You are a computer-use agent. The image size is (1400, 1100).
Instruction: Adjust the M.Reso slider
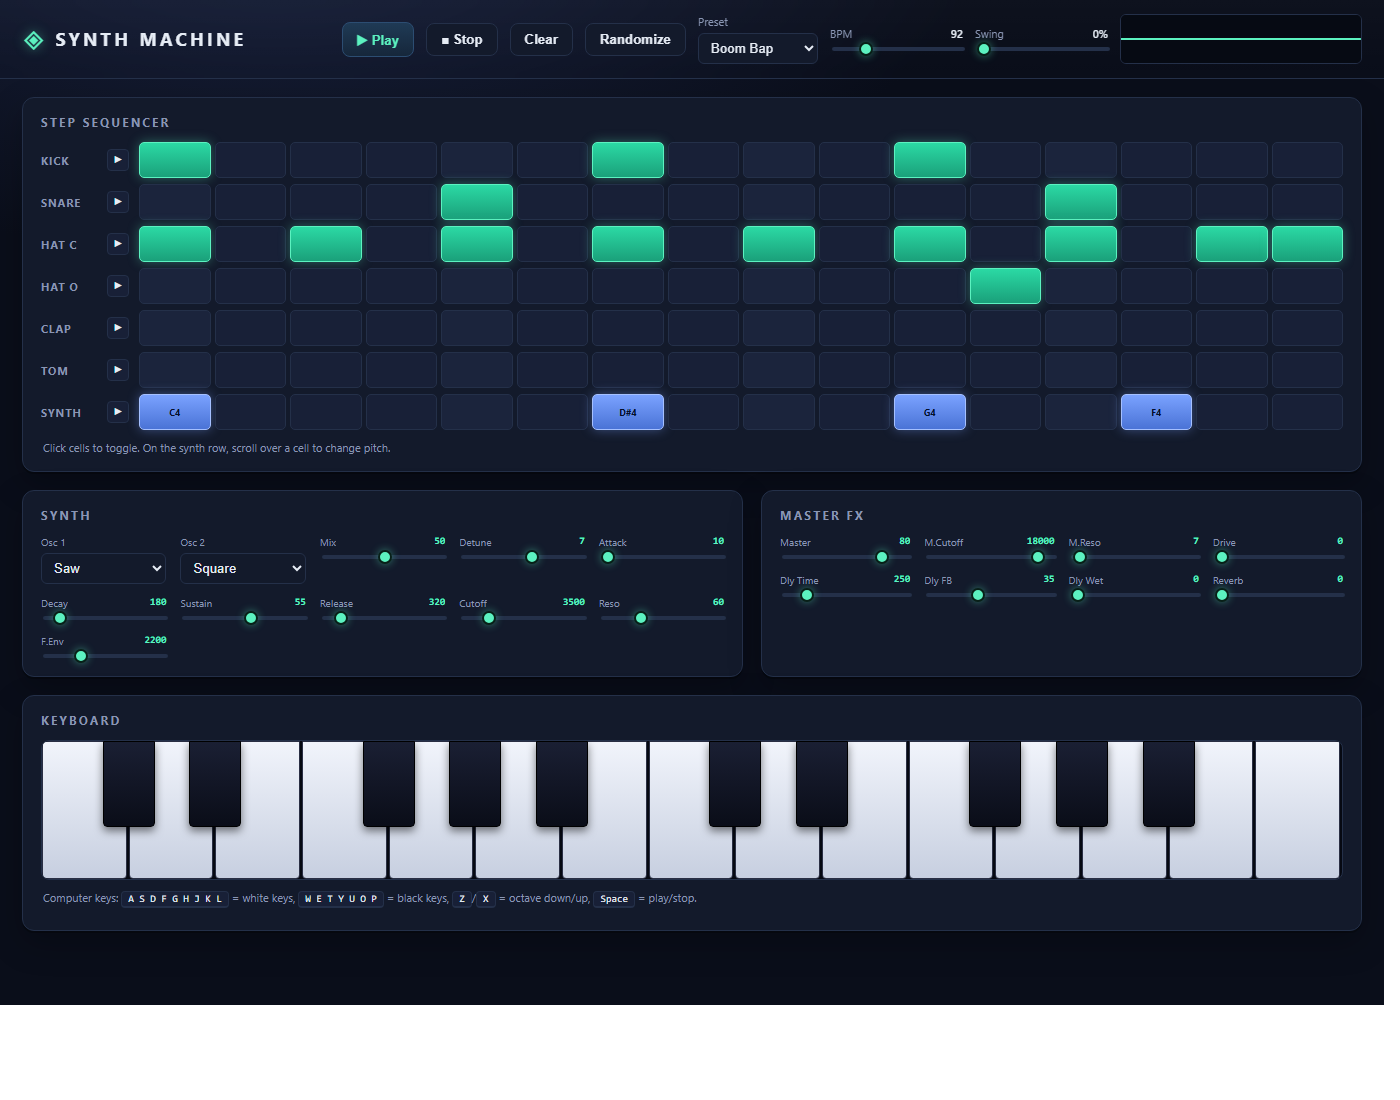pyautogui.click(x=1134, y=557)
